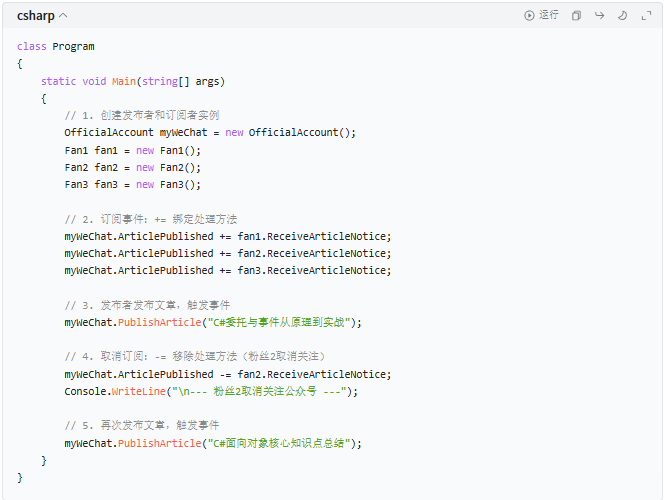Switch code block to dark theme
Screen dimensions: 664x500
[622, 15]
